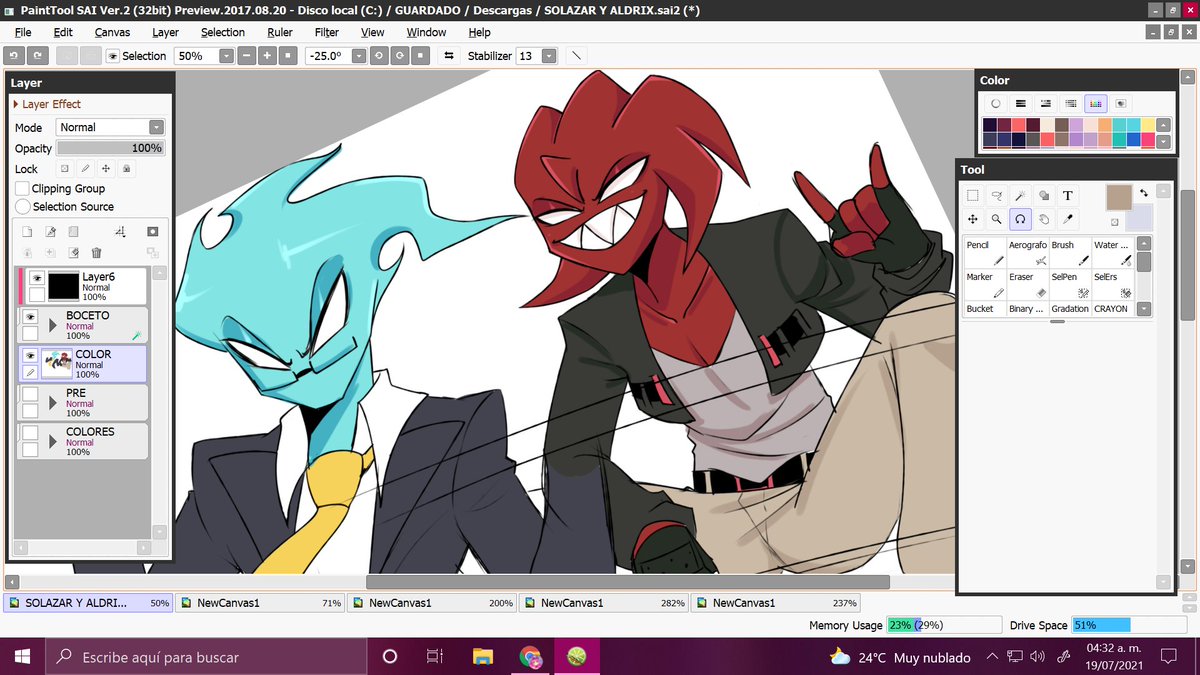
Task: Enable the Clipping Group checkbox
Action: [22, 188]
